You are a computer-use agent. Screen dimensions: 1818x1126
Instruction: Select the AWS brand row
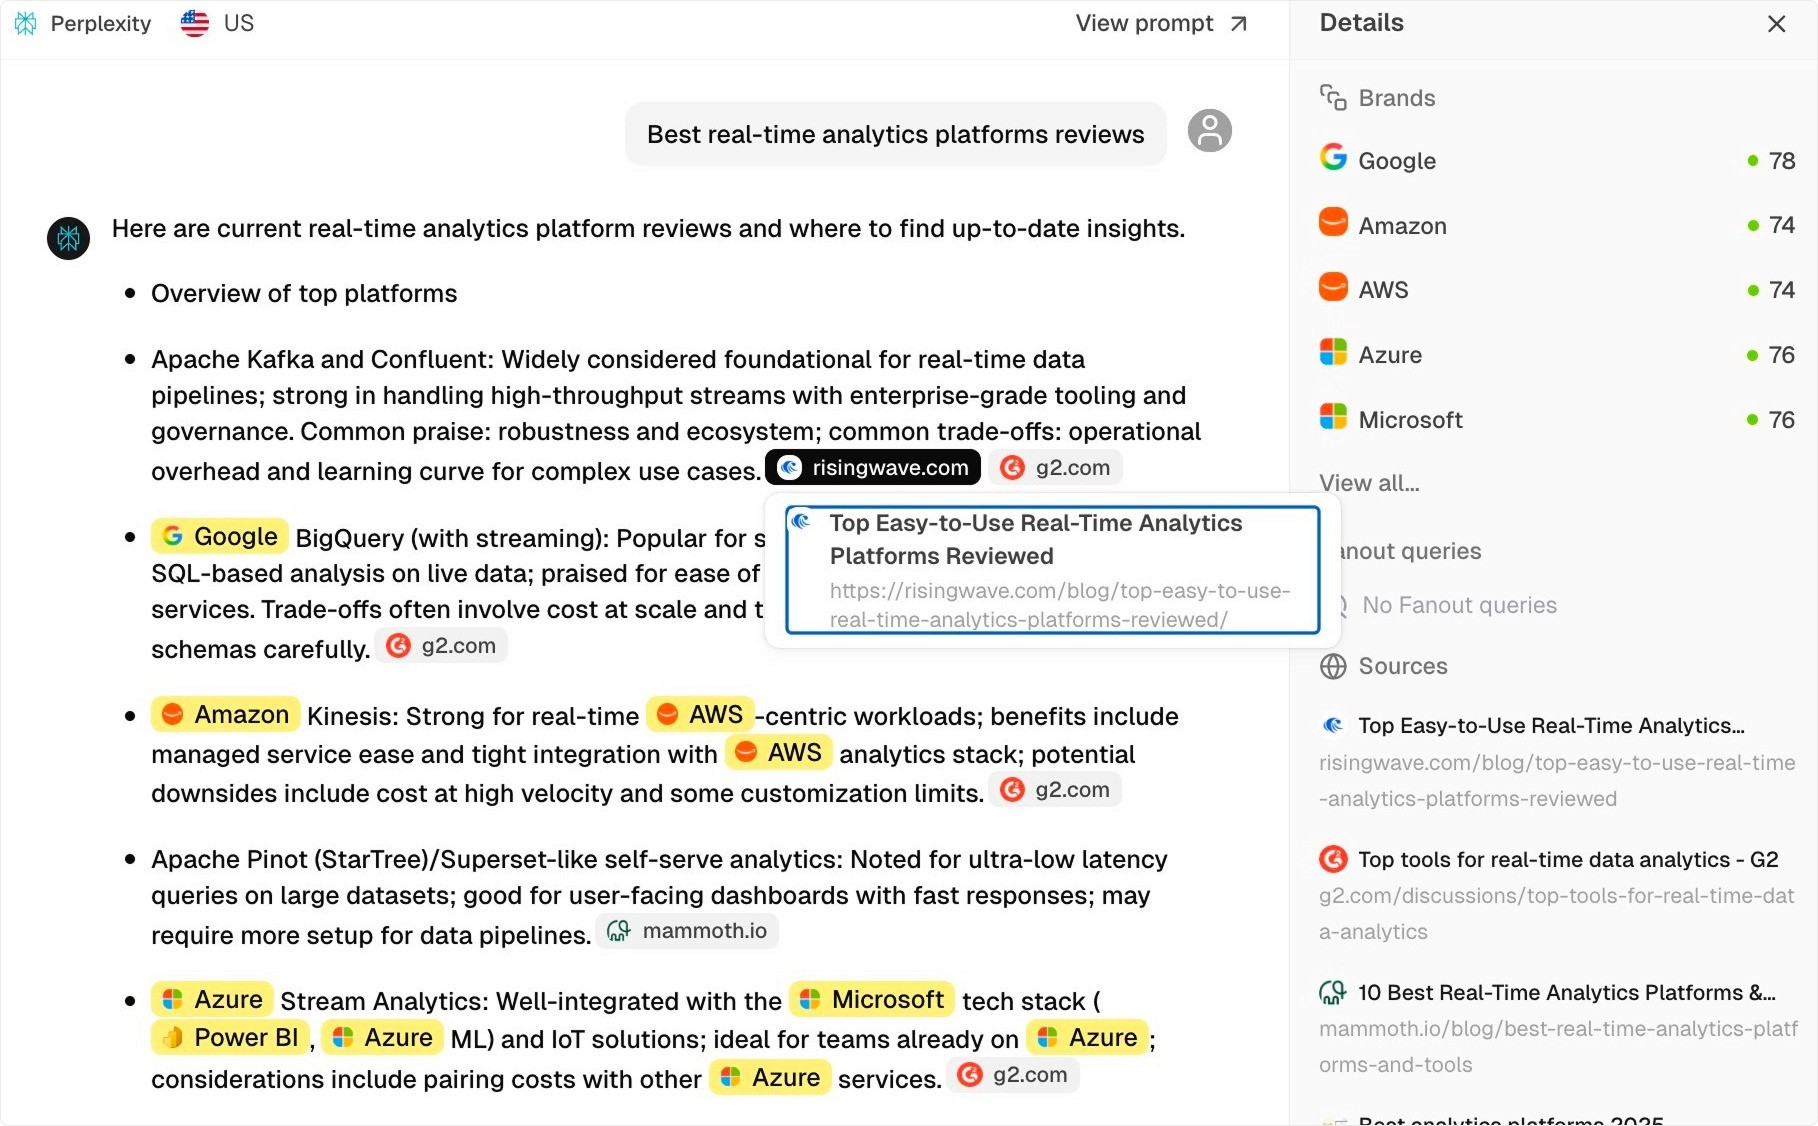pyautogui.click(x=1557, y=289)
